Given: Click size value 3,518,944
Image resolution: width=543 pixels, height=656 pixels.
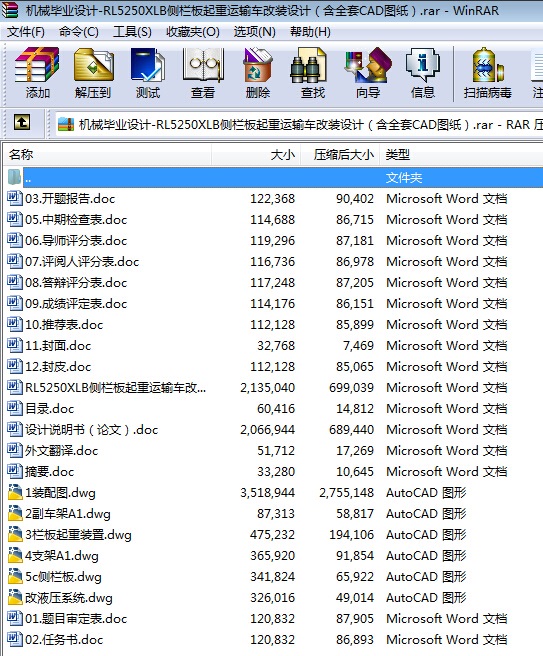Looking at the screenshot, I should (x=267, y=493).
